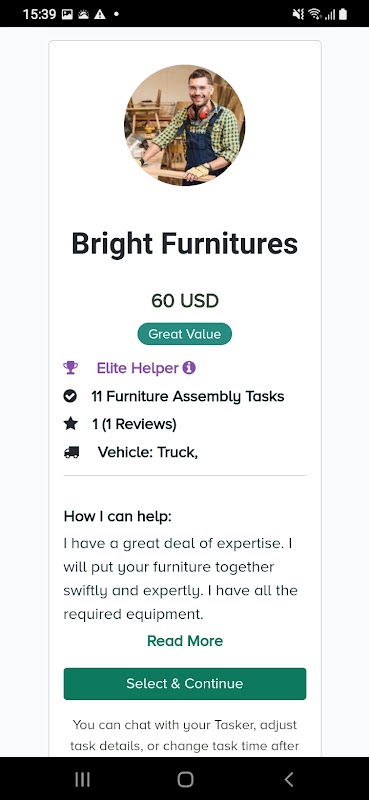The height and width of the screenshot is (800, 369).
Task: Open the Elite Helper info icon
Action: [x=189, y=367]
